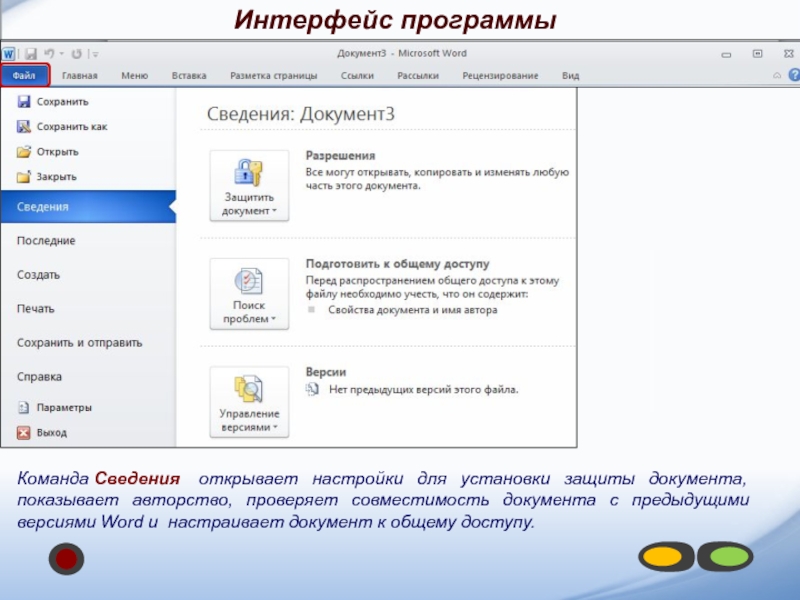Open Параметры from the backstage sidebar
800x600 pixels.
(x=64, y=408)
